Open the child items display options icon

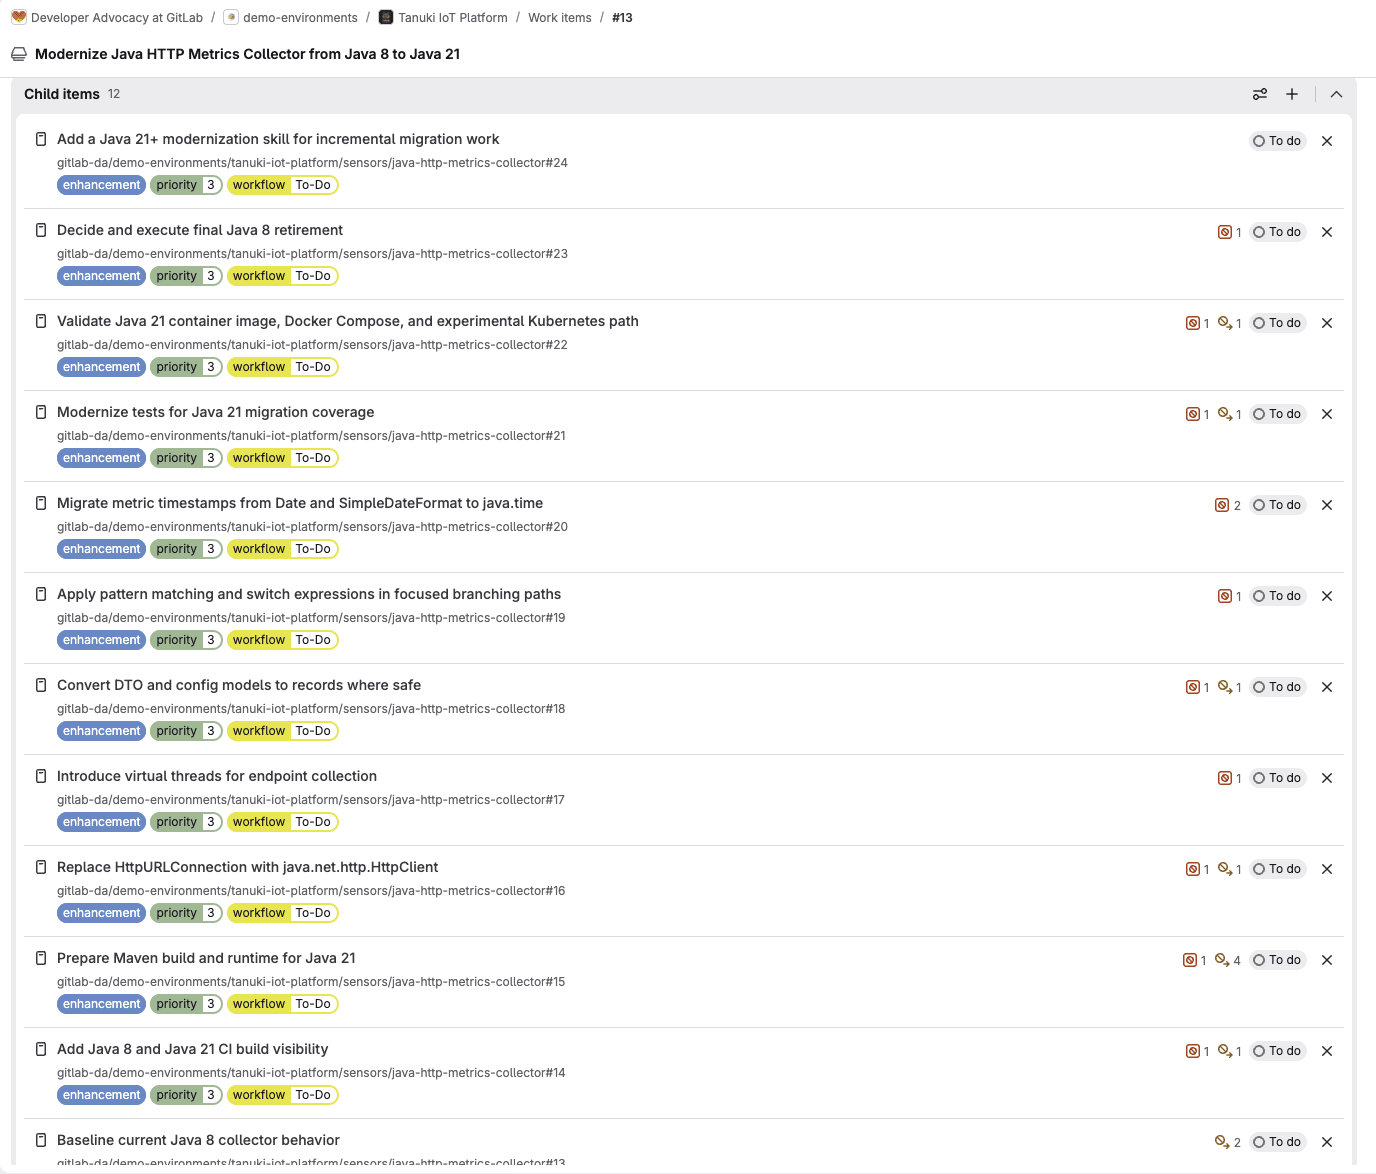pyautogui.click(x=1260, y=94)
